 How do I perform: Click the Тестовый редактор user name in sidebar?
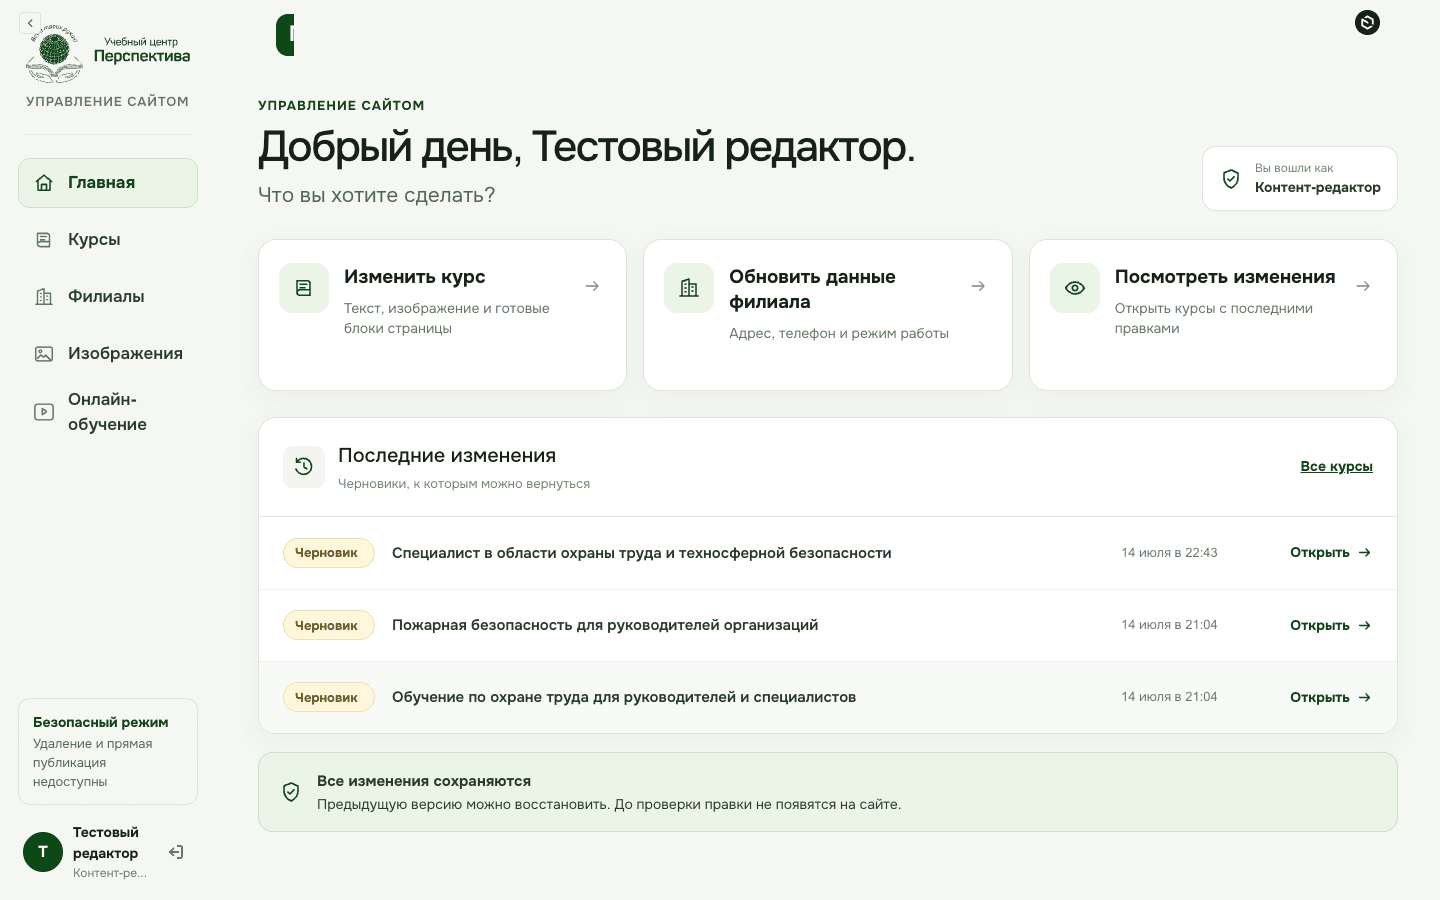click(x=106, y=843)
